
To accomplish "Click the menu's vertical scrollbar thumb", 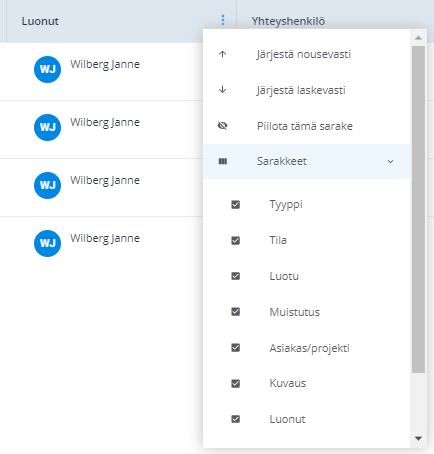I will [418, 209].
